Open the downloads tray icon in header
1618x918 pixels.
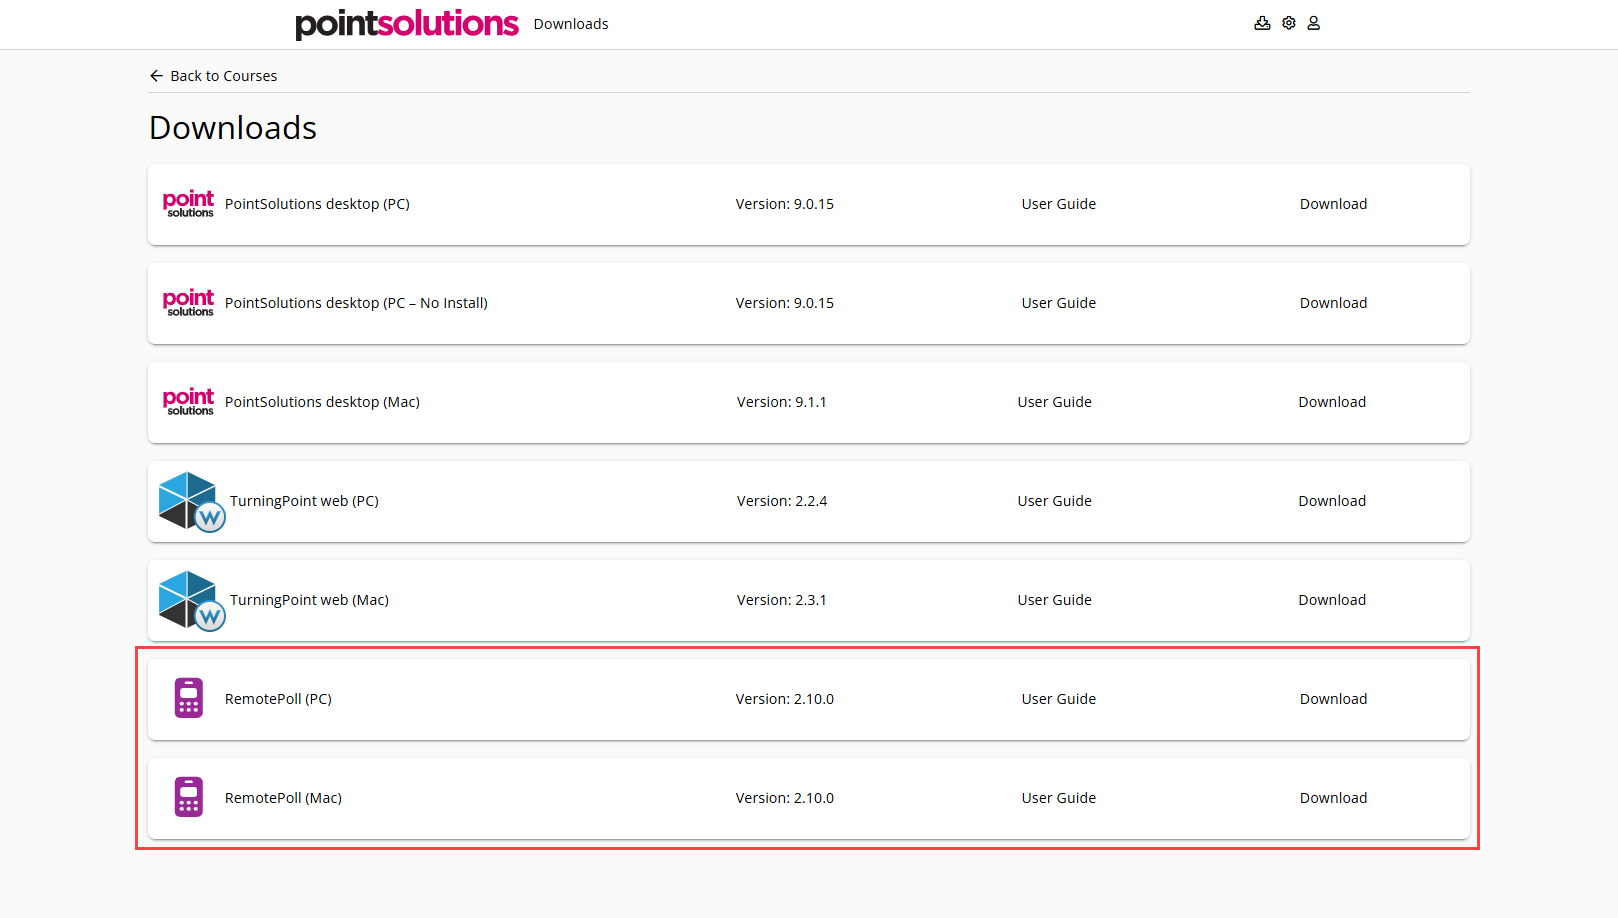click(1262, 23)
